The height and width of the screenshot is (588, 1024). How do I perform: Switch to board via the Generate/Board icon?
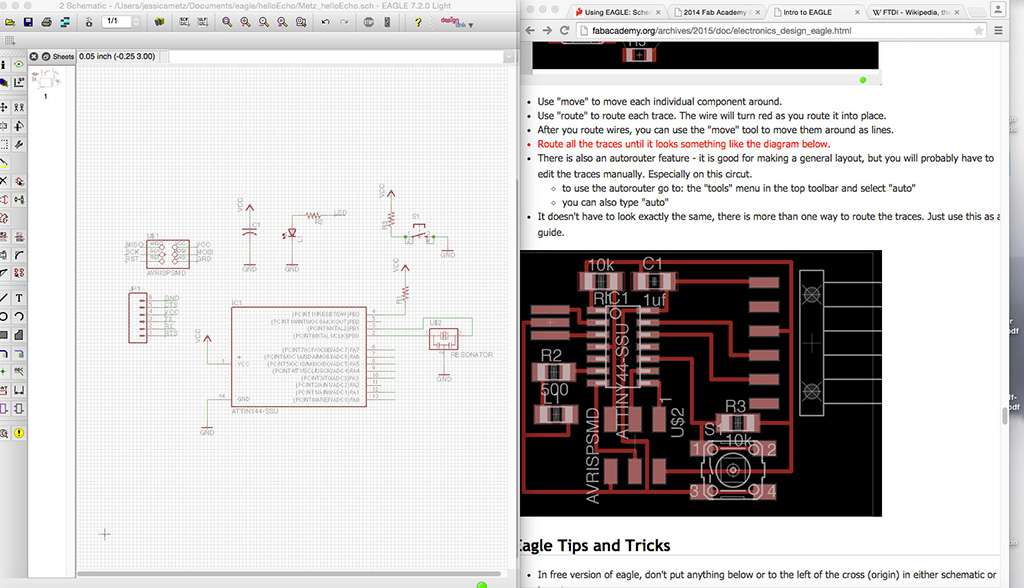[x=89, y=22]
